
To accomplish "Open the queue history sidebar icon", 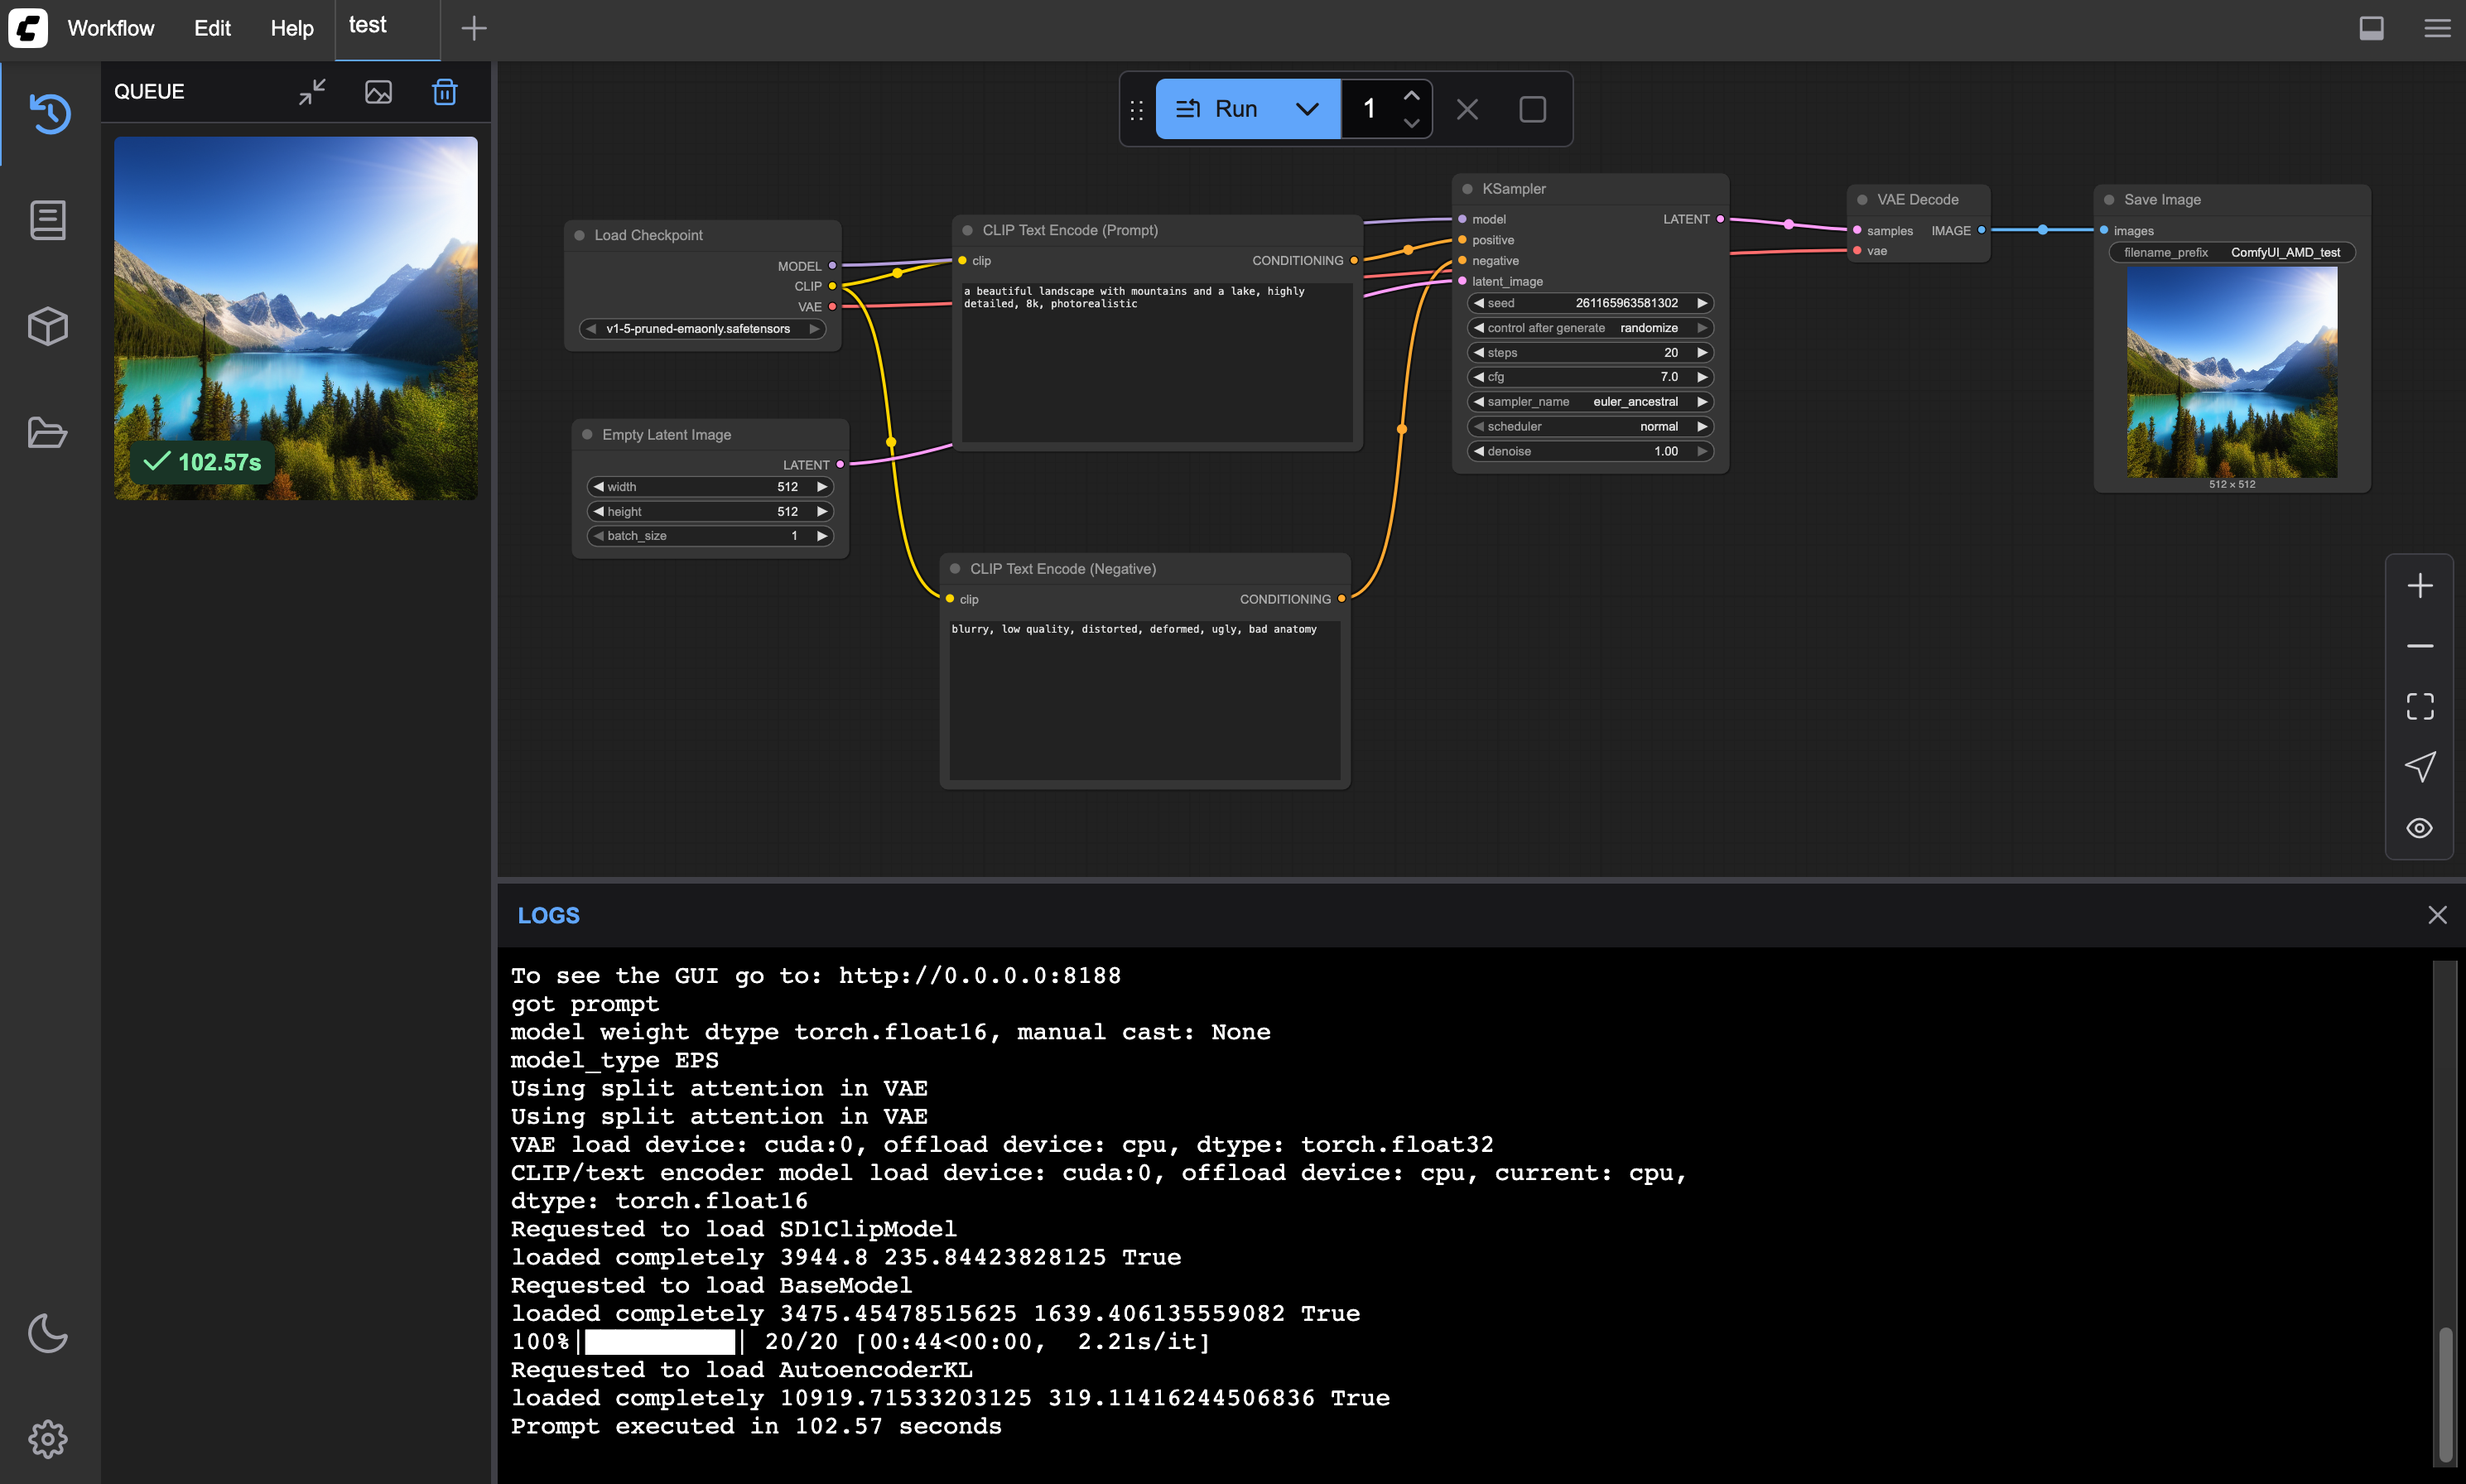I will pos(48,113).
